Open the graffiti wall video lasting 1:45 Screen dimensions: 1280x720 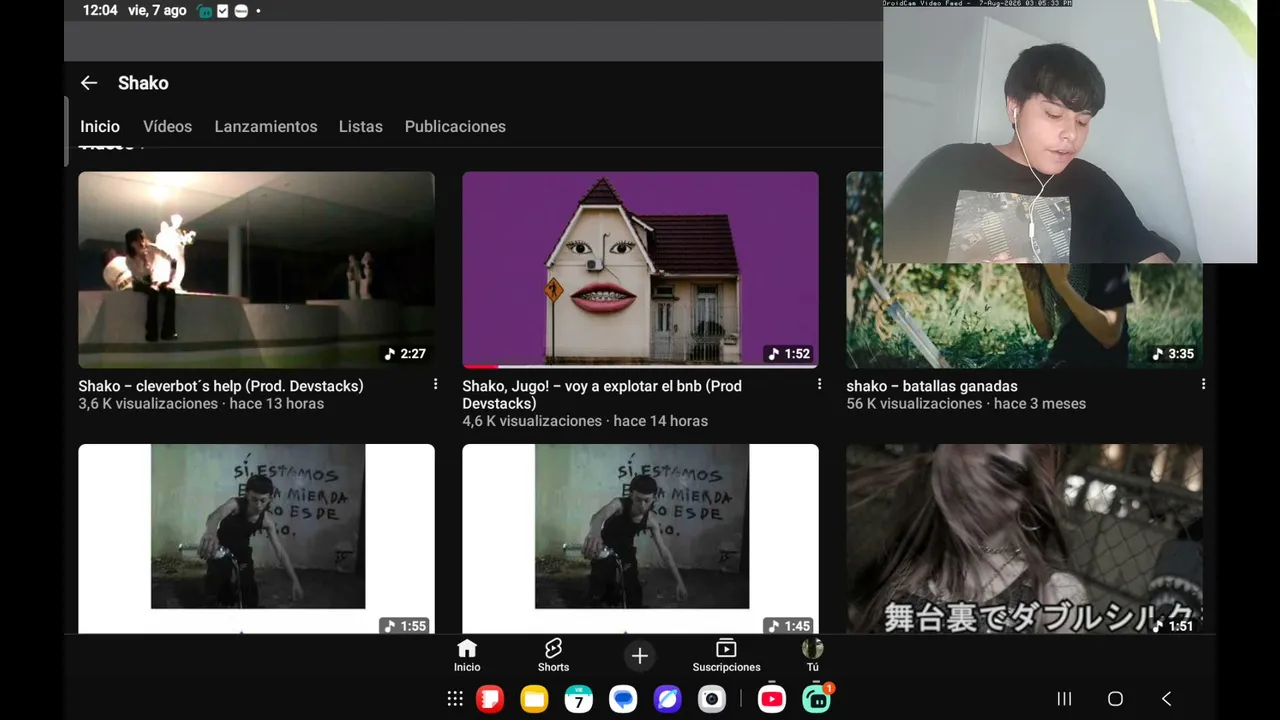pos(640,538)
